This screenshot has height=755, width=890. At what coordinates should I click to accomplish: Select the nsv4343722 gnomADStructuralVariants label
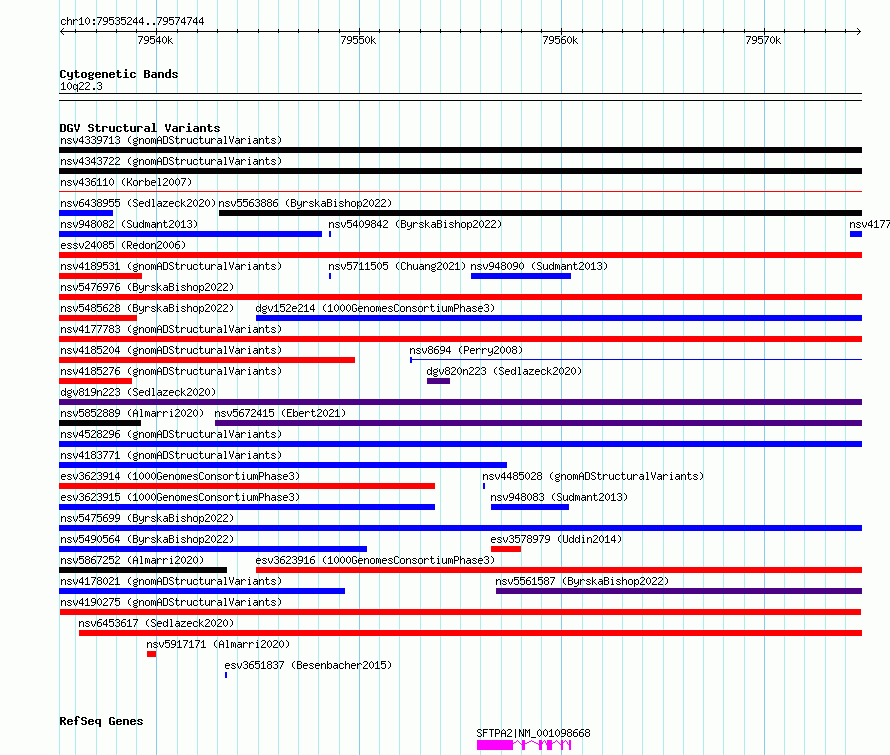click(x=171, y=161)
